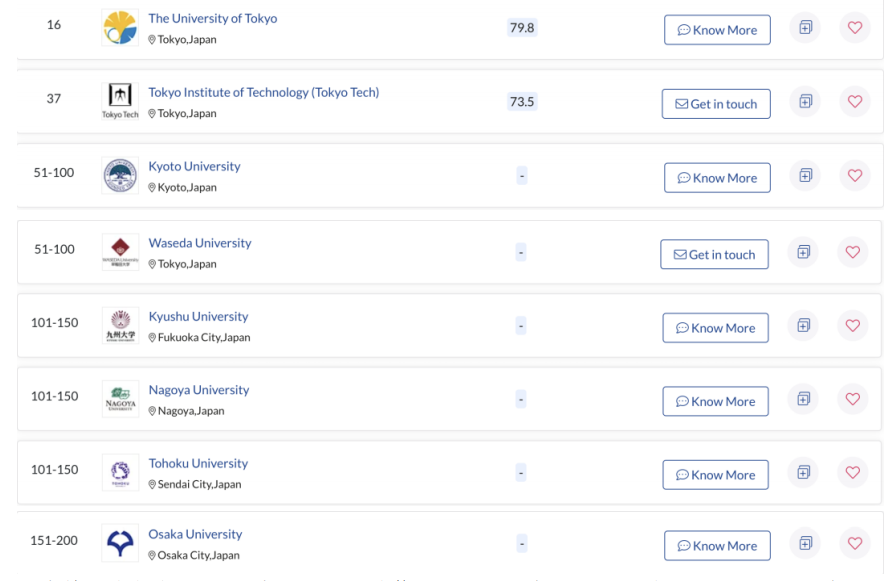Screen dimensions: 893x581
Task: Favorite Kyushu University with heart icon
Action: click(853, 325)
